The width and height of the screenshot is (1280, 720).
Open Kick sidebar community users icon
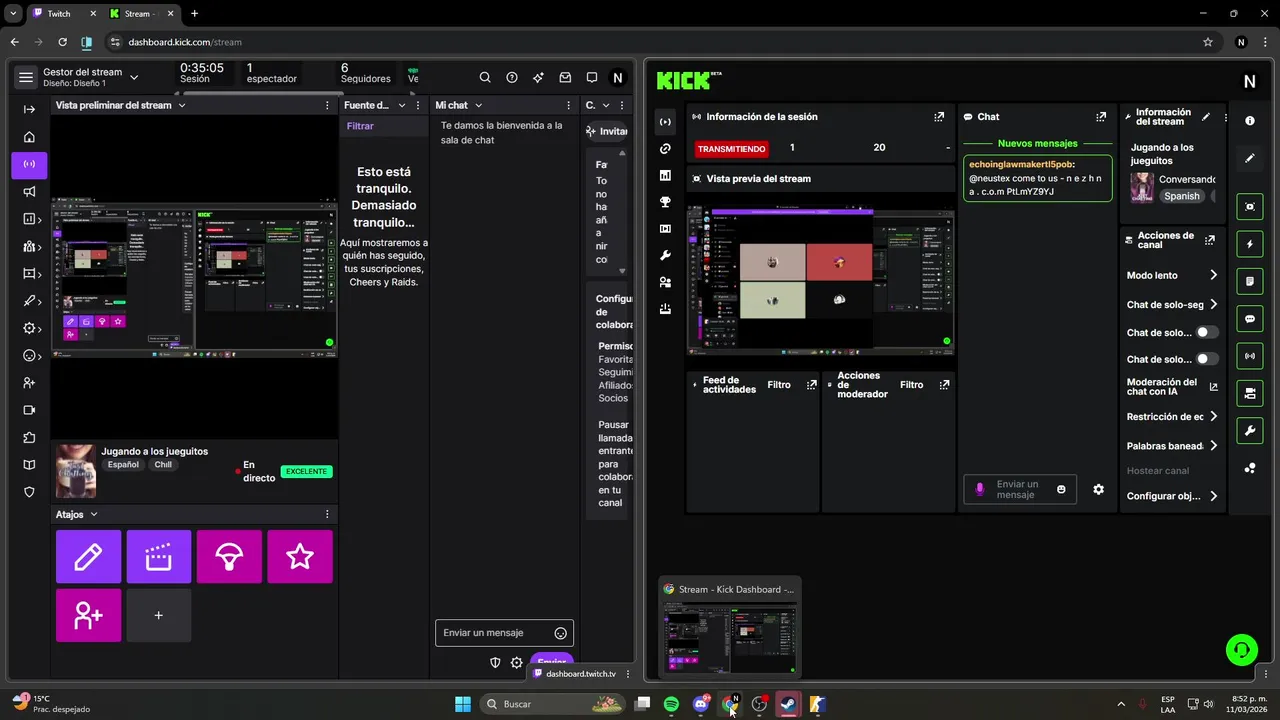[x=665, y=283]
